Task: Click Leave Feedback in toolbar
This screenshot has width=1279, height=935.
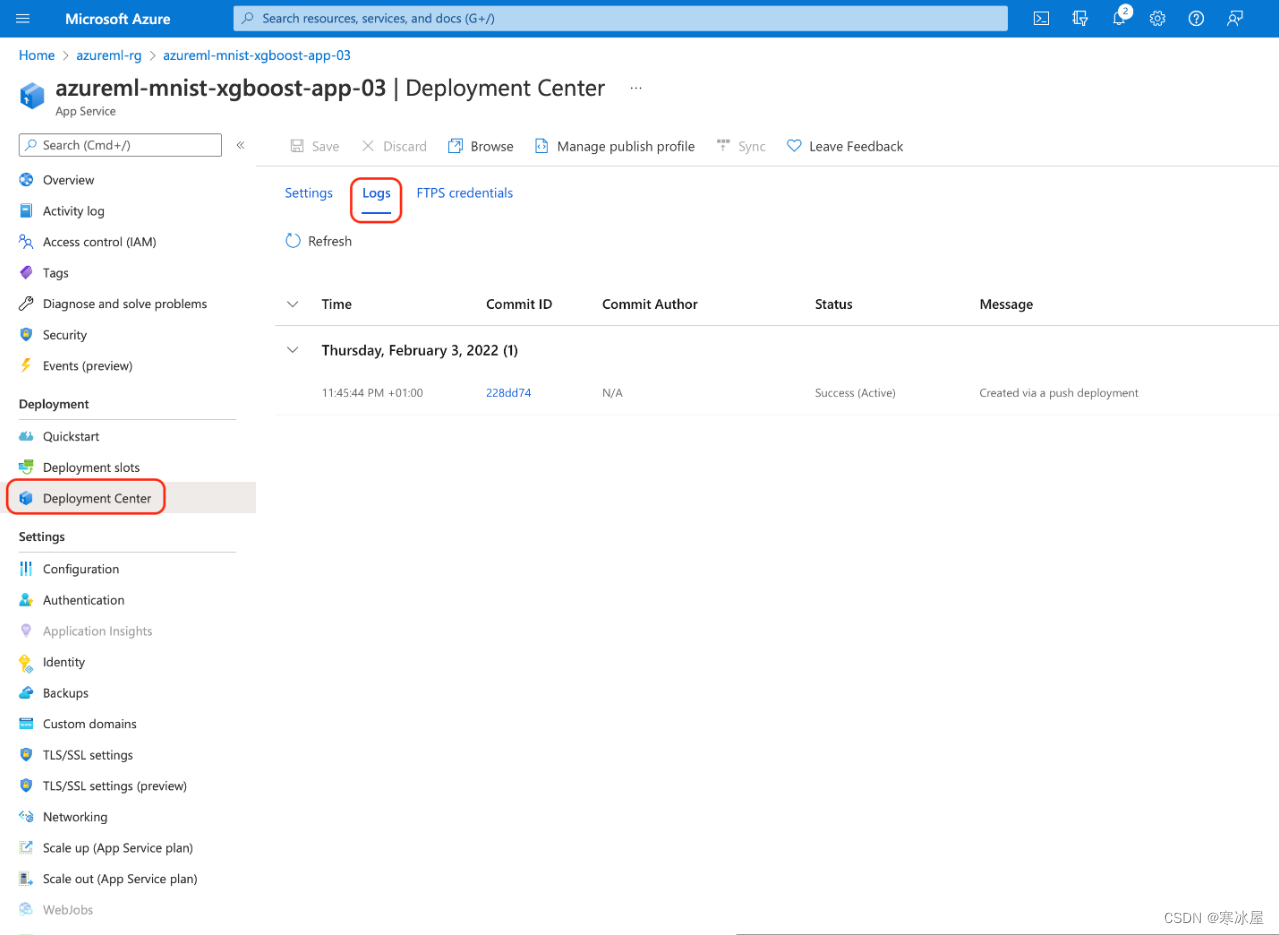Action: coord(845,146)
